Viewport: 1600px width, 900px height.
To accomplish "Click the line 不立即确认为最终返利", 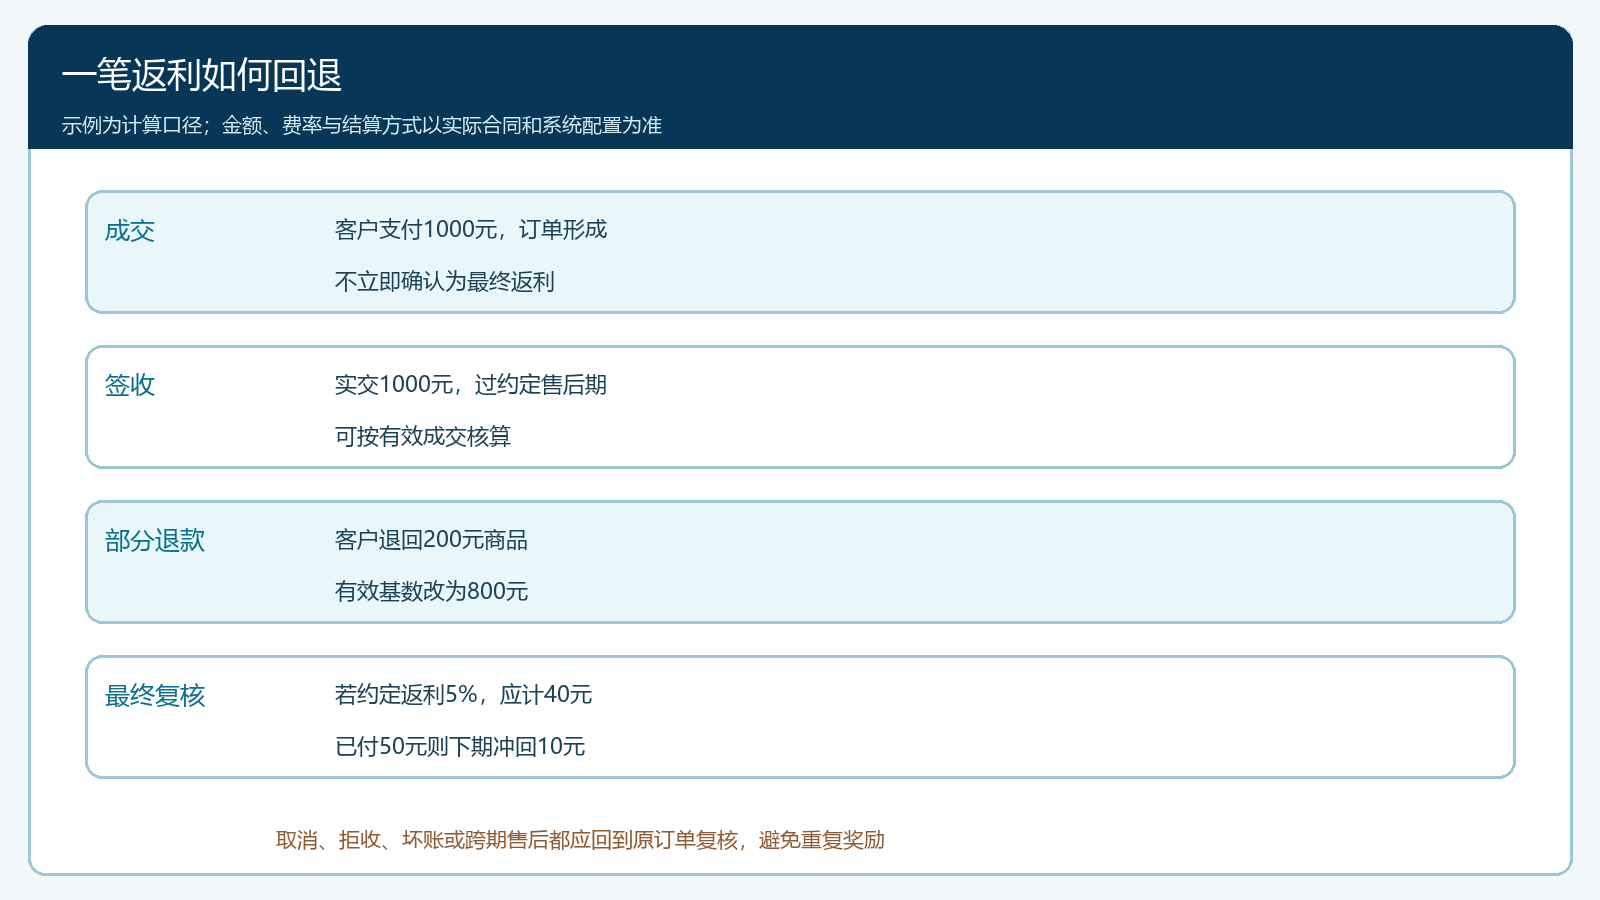I will click(x=445, y=281).
